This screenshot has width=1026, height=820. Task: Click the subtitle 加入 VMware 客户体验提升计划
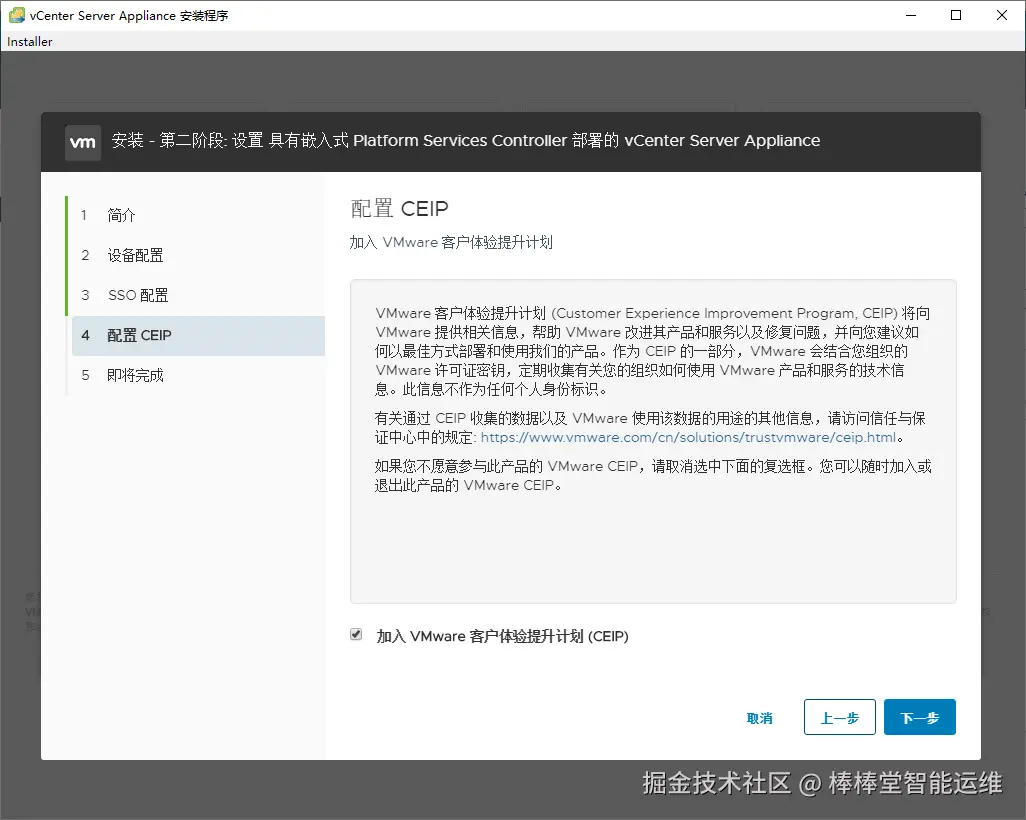[x=451, y=243]
